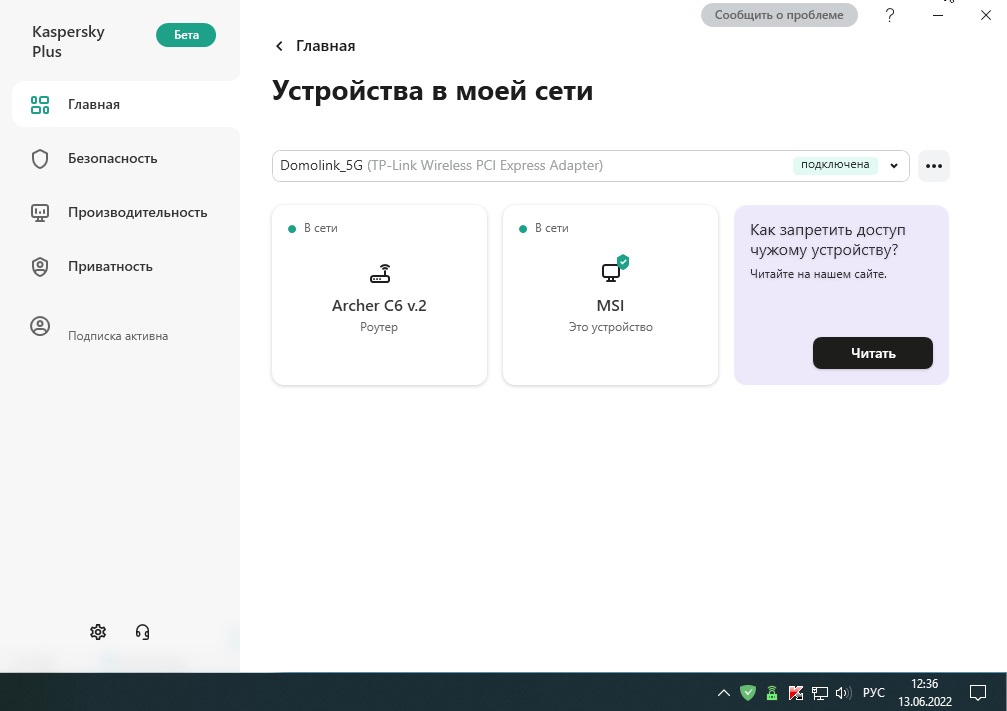1007x711 pixels.
Task: Click Читайте на нашем сайте text
Action: click(818, 274)
